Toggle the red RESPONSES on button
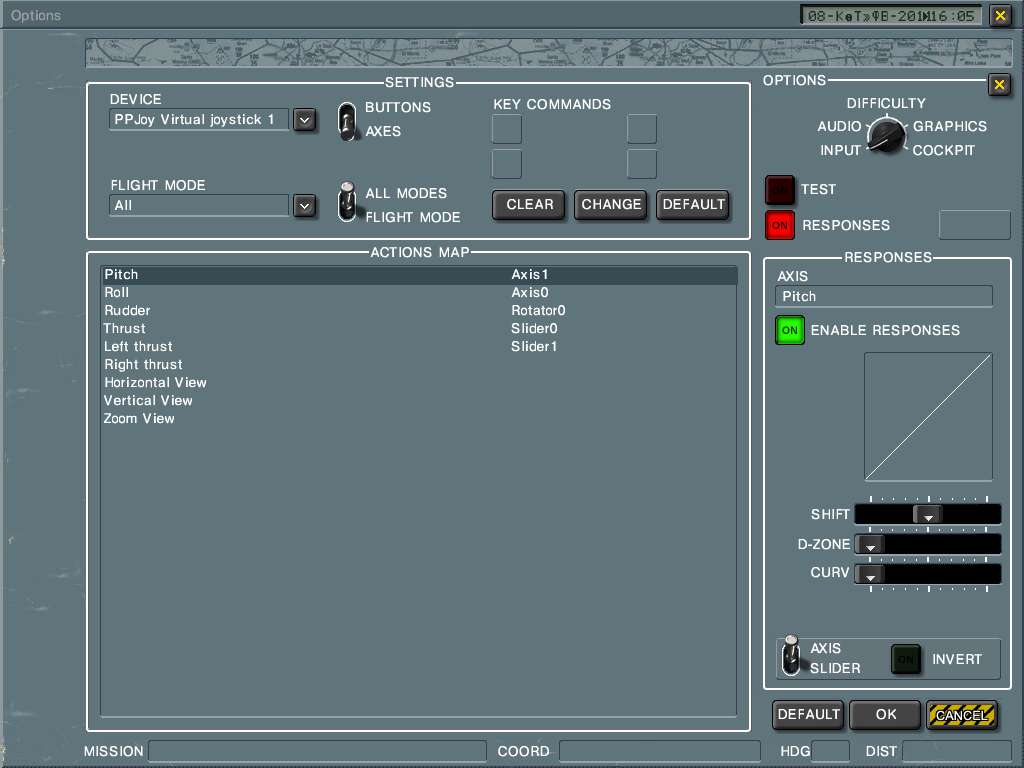Viewport: 1024px width, 768px height. tap(780, 226)
